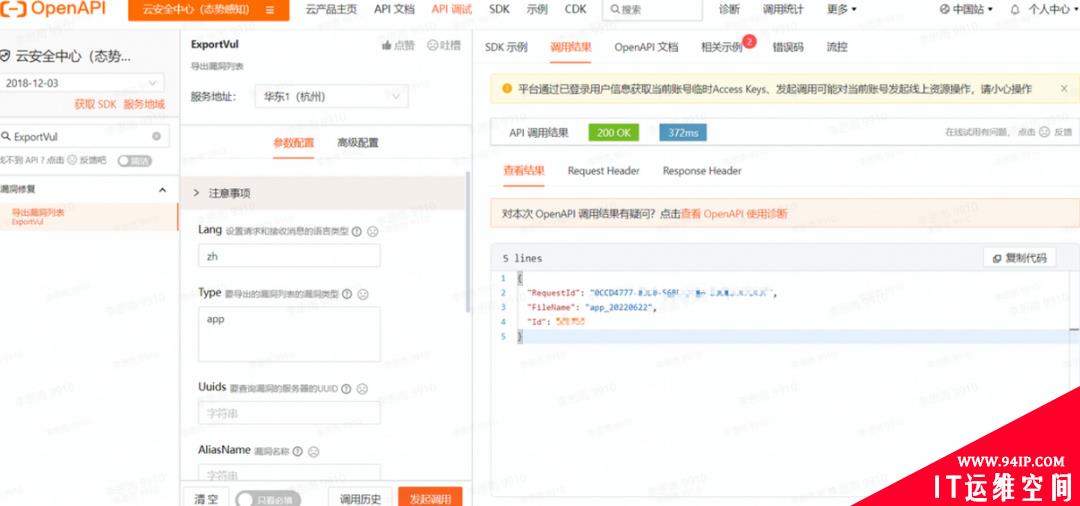The width and height of the screenshot is (1080, 506).
Task: Switch to the SDK 示例 tab
Action: point(506,47)
